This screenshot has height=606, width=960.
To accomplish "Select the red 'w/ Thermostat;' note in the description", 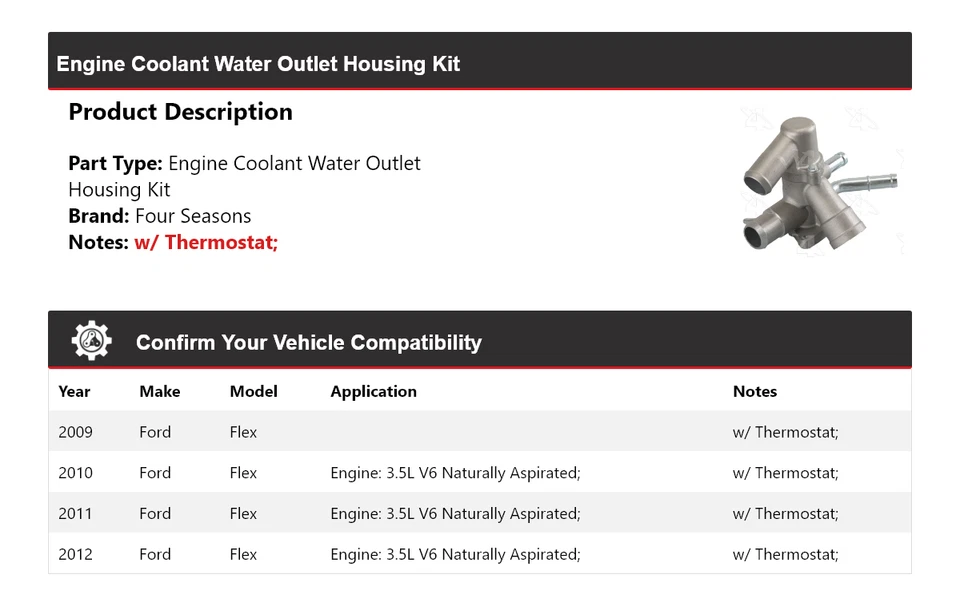I will (x=206, y=242).
